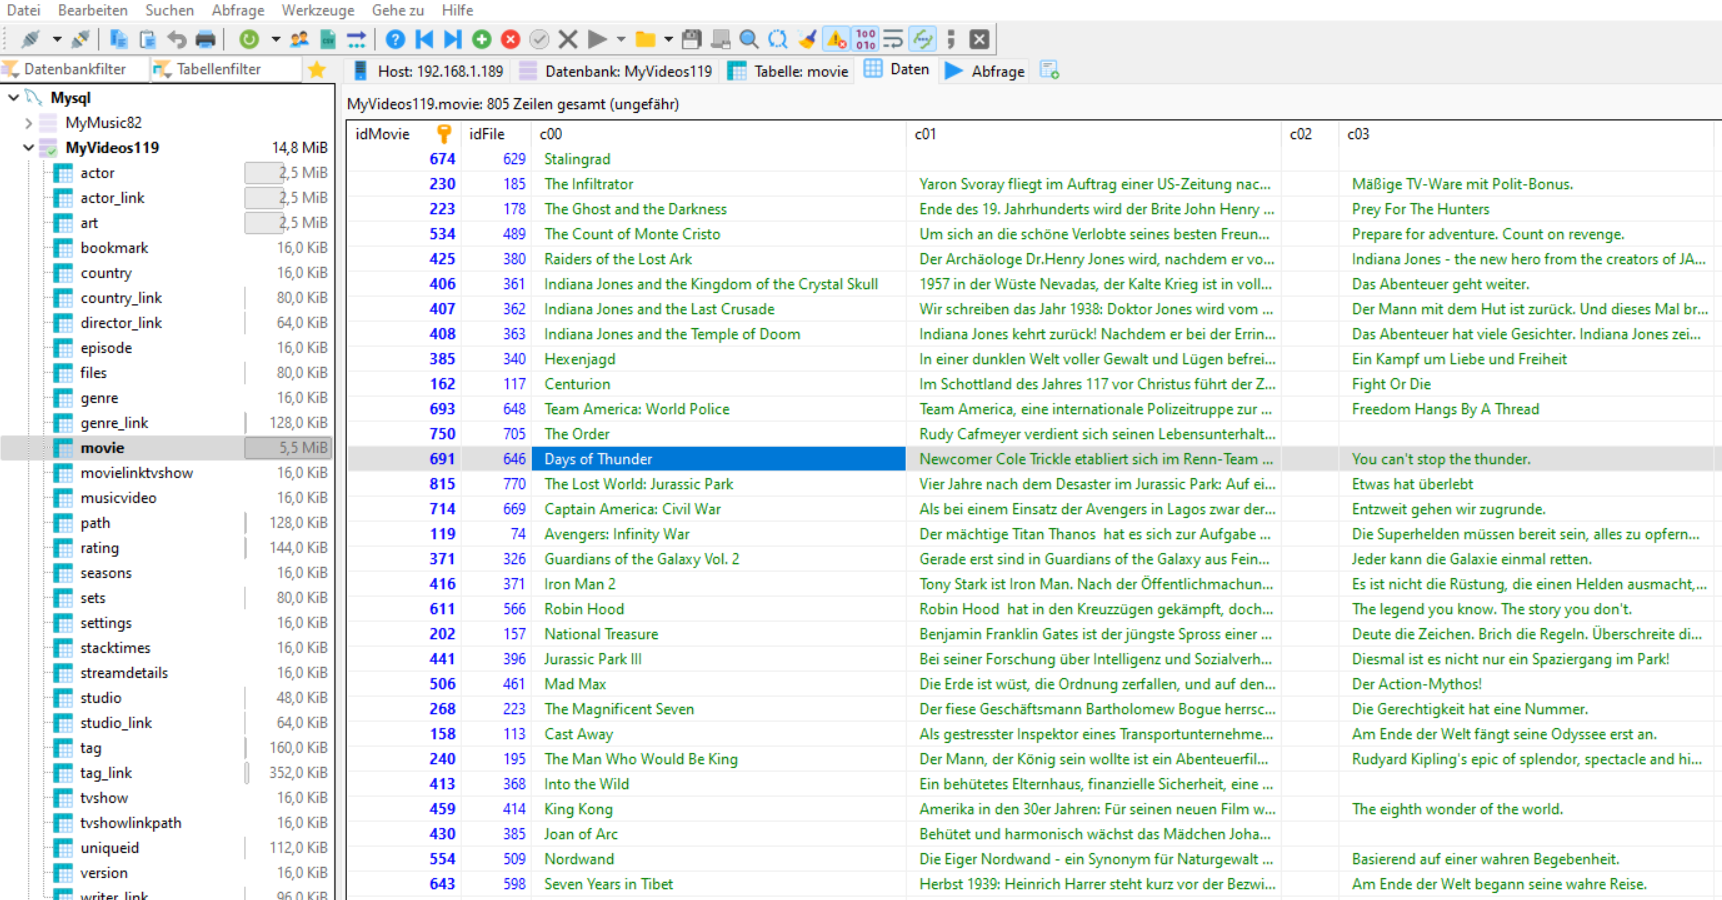Open the Suchen menu
This screenshot has height=900, width=1722.
point(170,10)
